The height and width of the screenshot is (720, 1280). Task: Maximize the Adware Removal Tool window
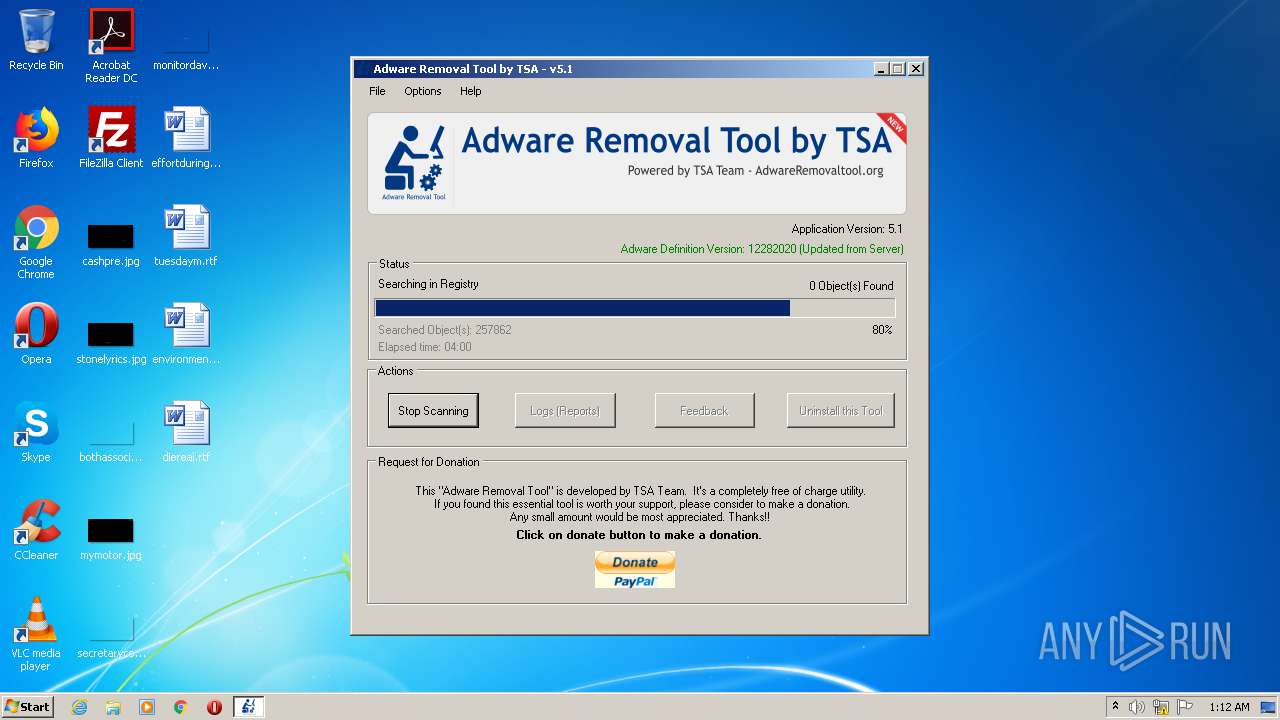898,69
